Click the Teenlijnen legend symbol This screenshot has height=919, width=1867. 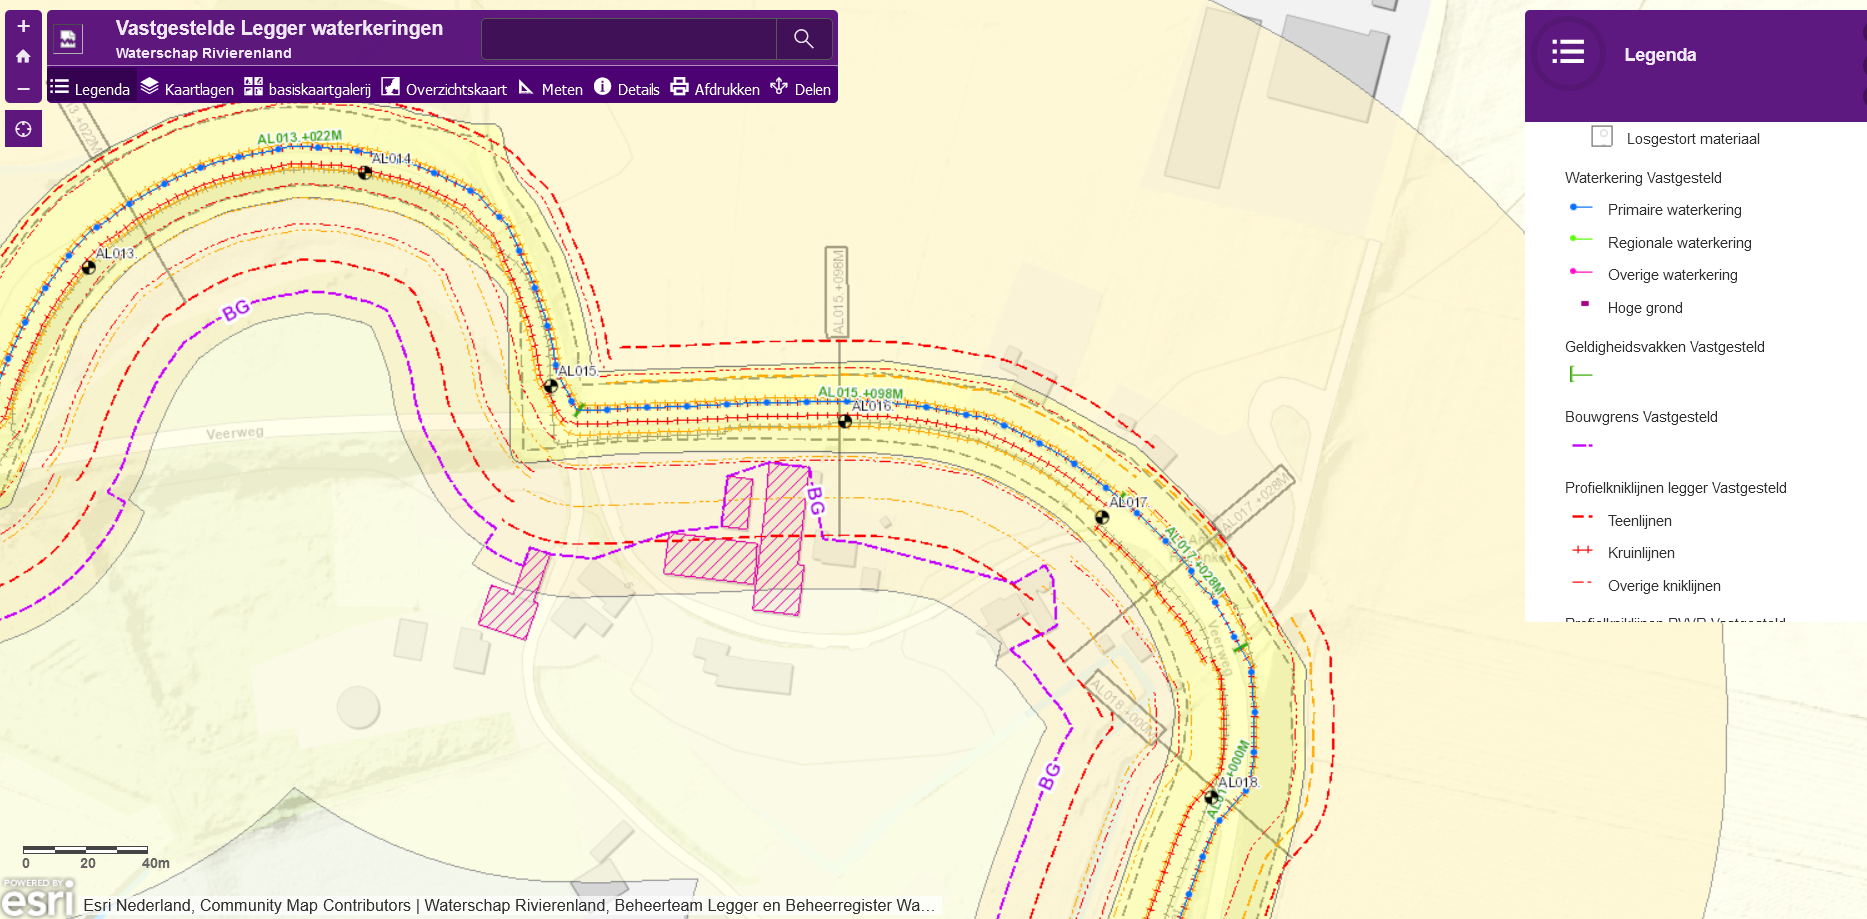pyautogui.click(x=1582, y=517)
